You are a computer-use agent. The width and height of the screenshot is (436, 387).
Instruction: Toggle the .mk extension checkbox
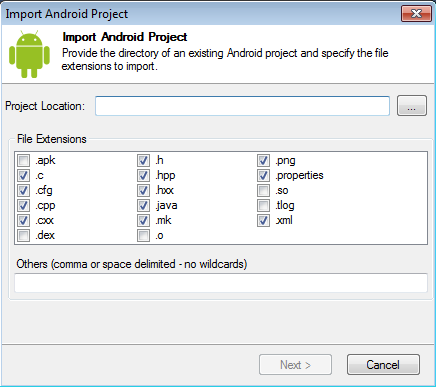[x=144, y=221]
